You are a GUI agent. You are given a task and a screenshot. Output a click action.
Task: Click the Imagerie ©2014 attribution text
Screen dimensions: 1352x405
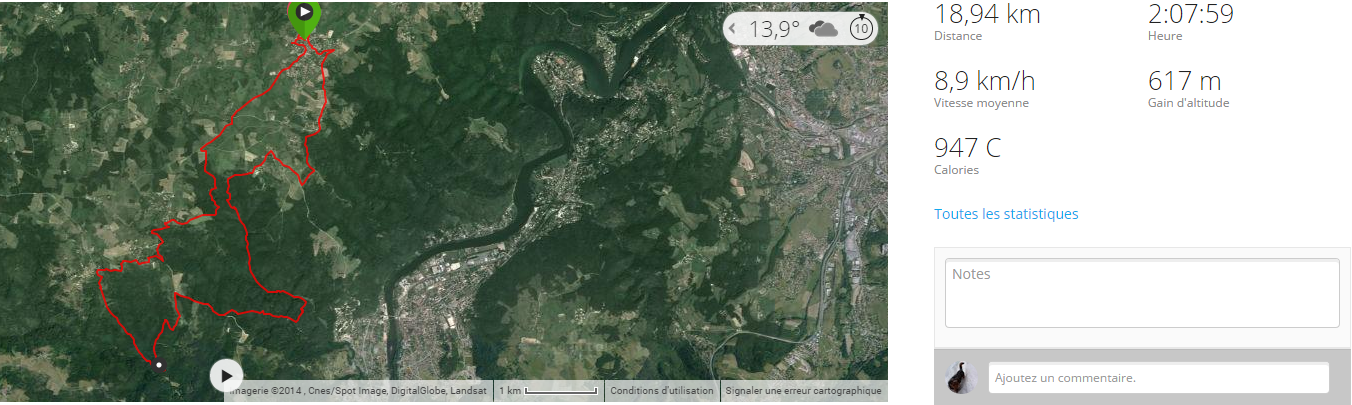358,391
